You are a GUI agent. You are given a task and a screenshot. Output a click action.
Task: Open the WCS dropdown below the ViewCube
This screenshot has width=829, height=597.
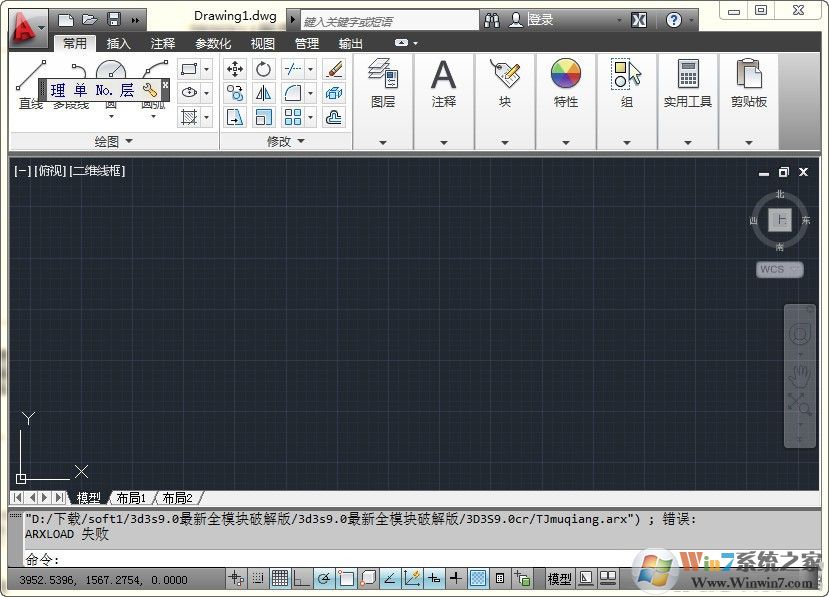click(779, 269)
